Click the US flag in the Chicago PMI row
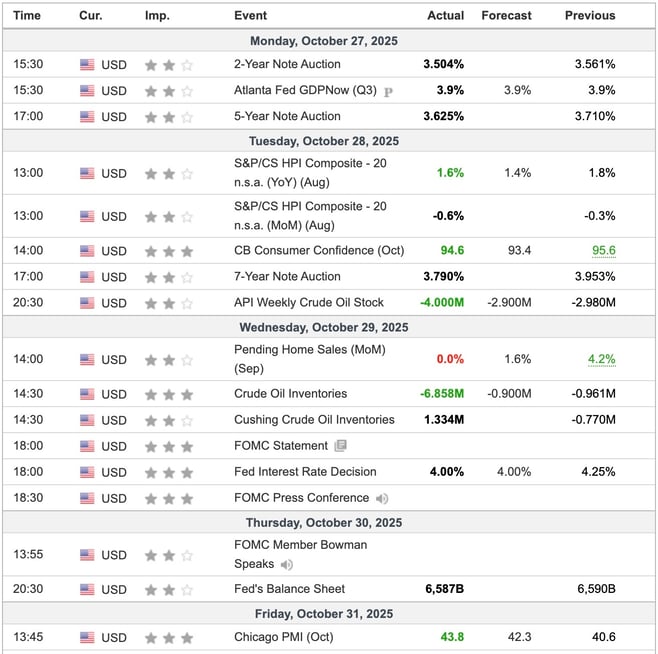 87,637
